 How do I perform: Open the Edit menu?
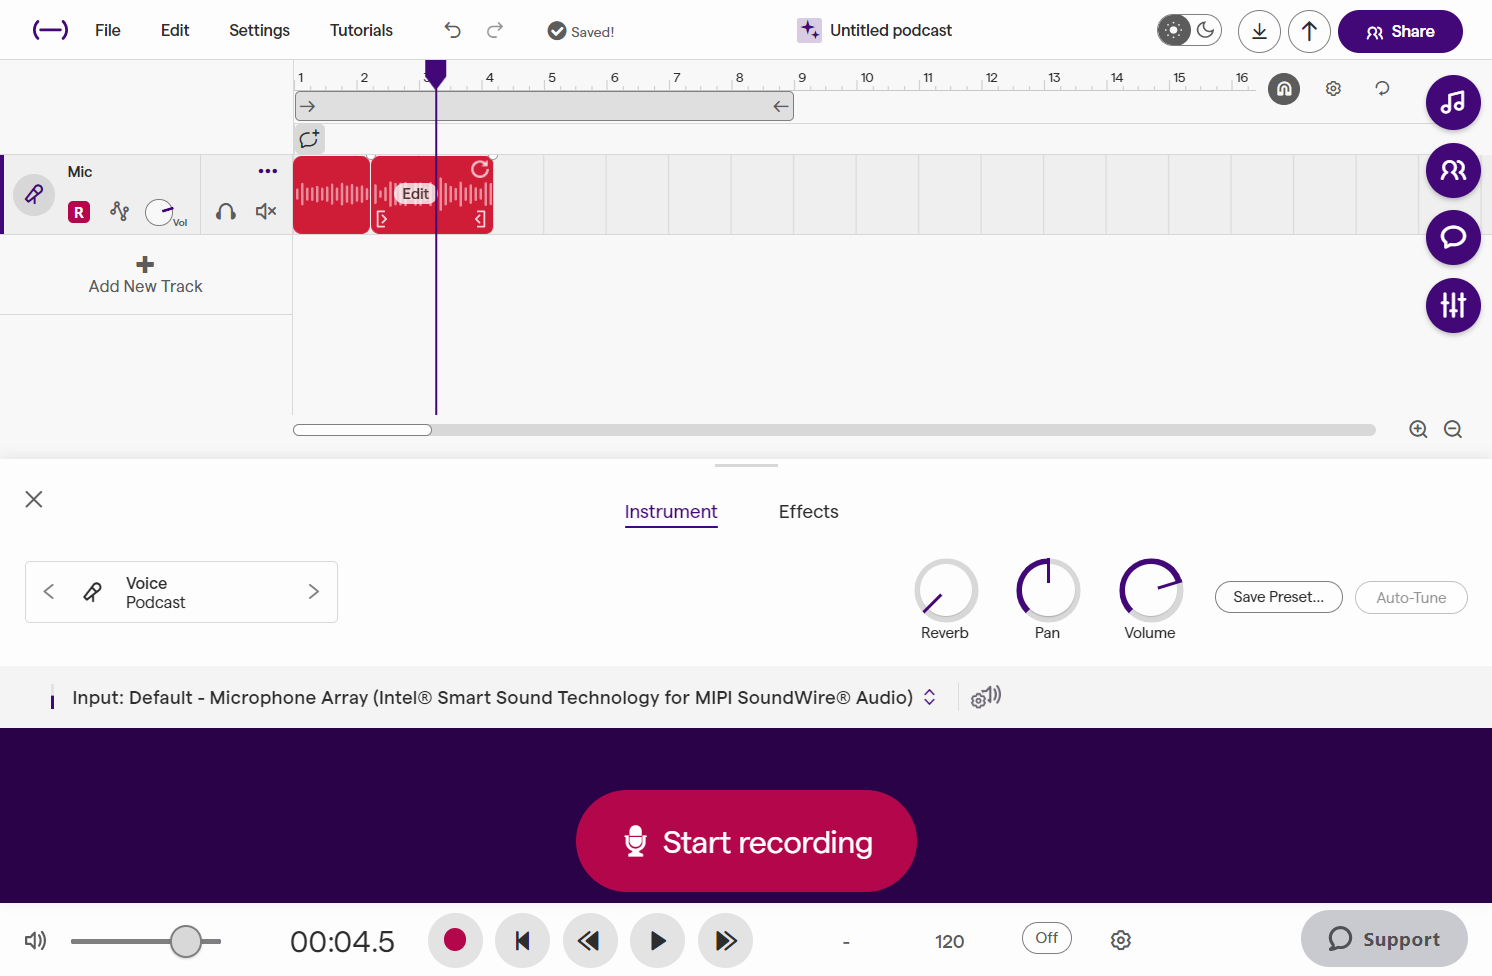175,30
